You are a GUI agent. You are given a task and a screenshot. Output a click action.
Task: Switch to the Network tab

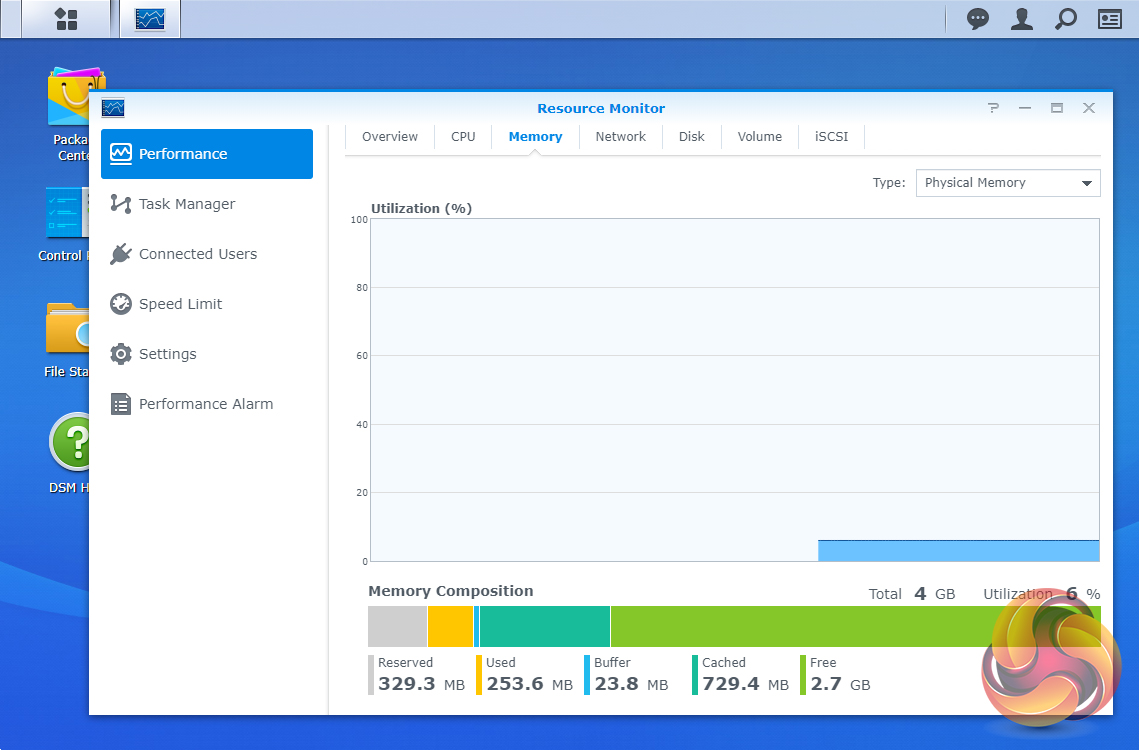(620, 137)
